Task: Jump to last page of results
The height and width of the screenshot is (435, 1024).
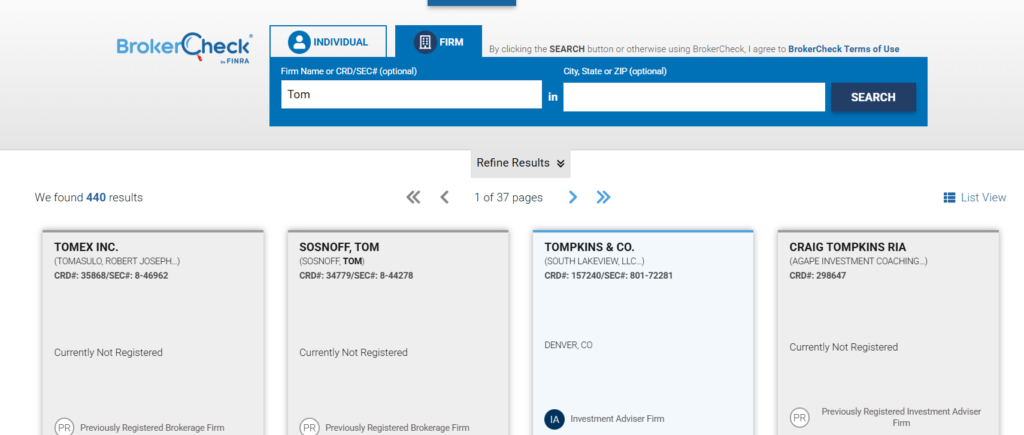Action: point(603,197)
